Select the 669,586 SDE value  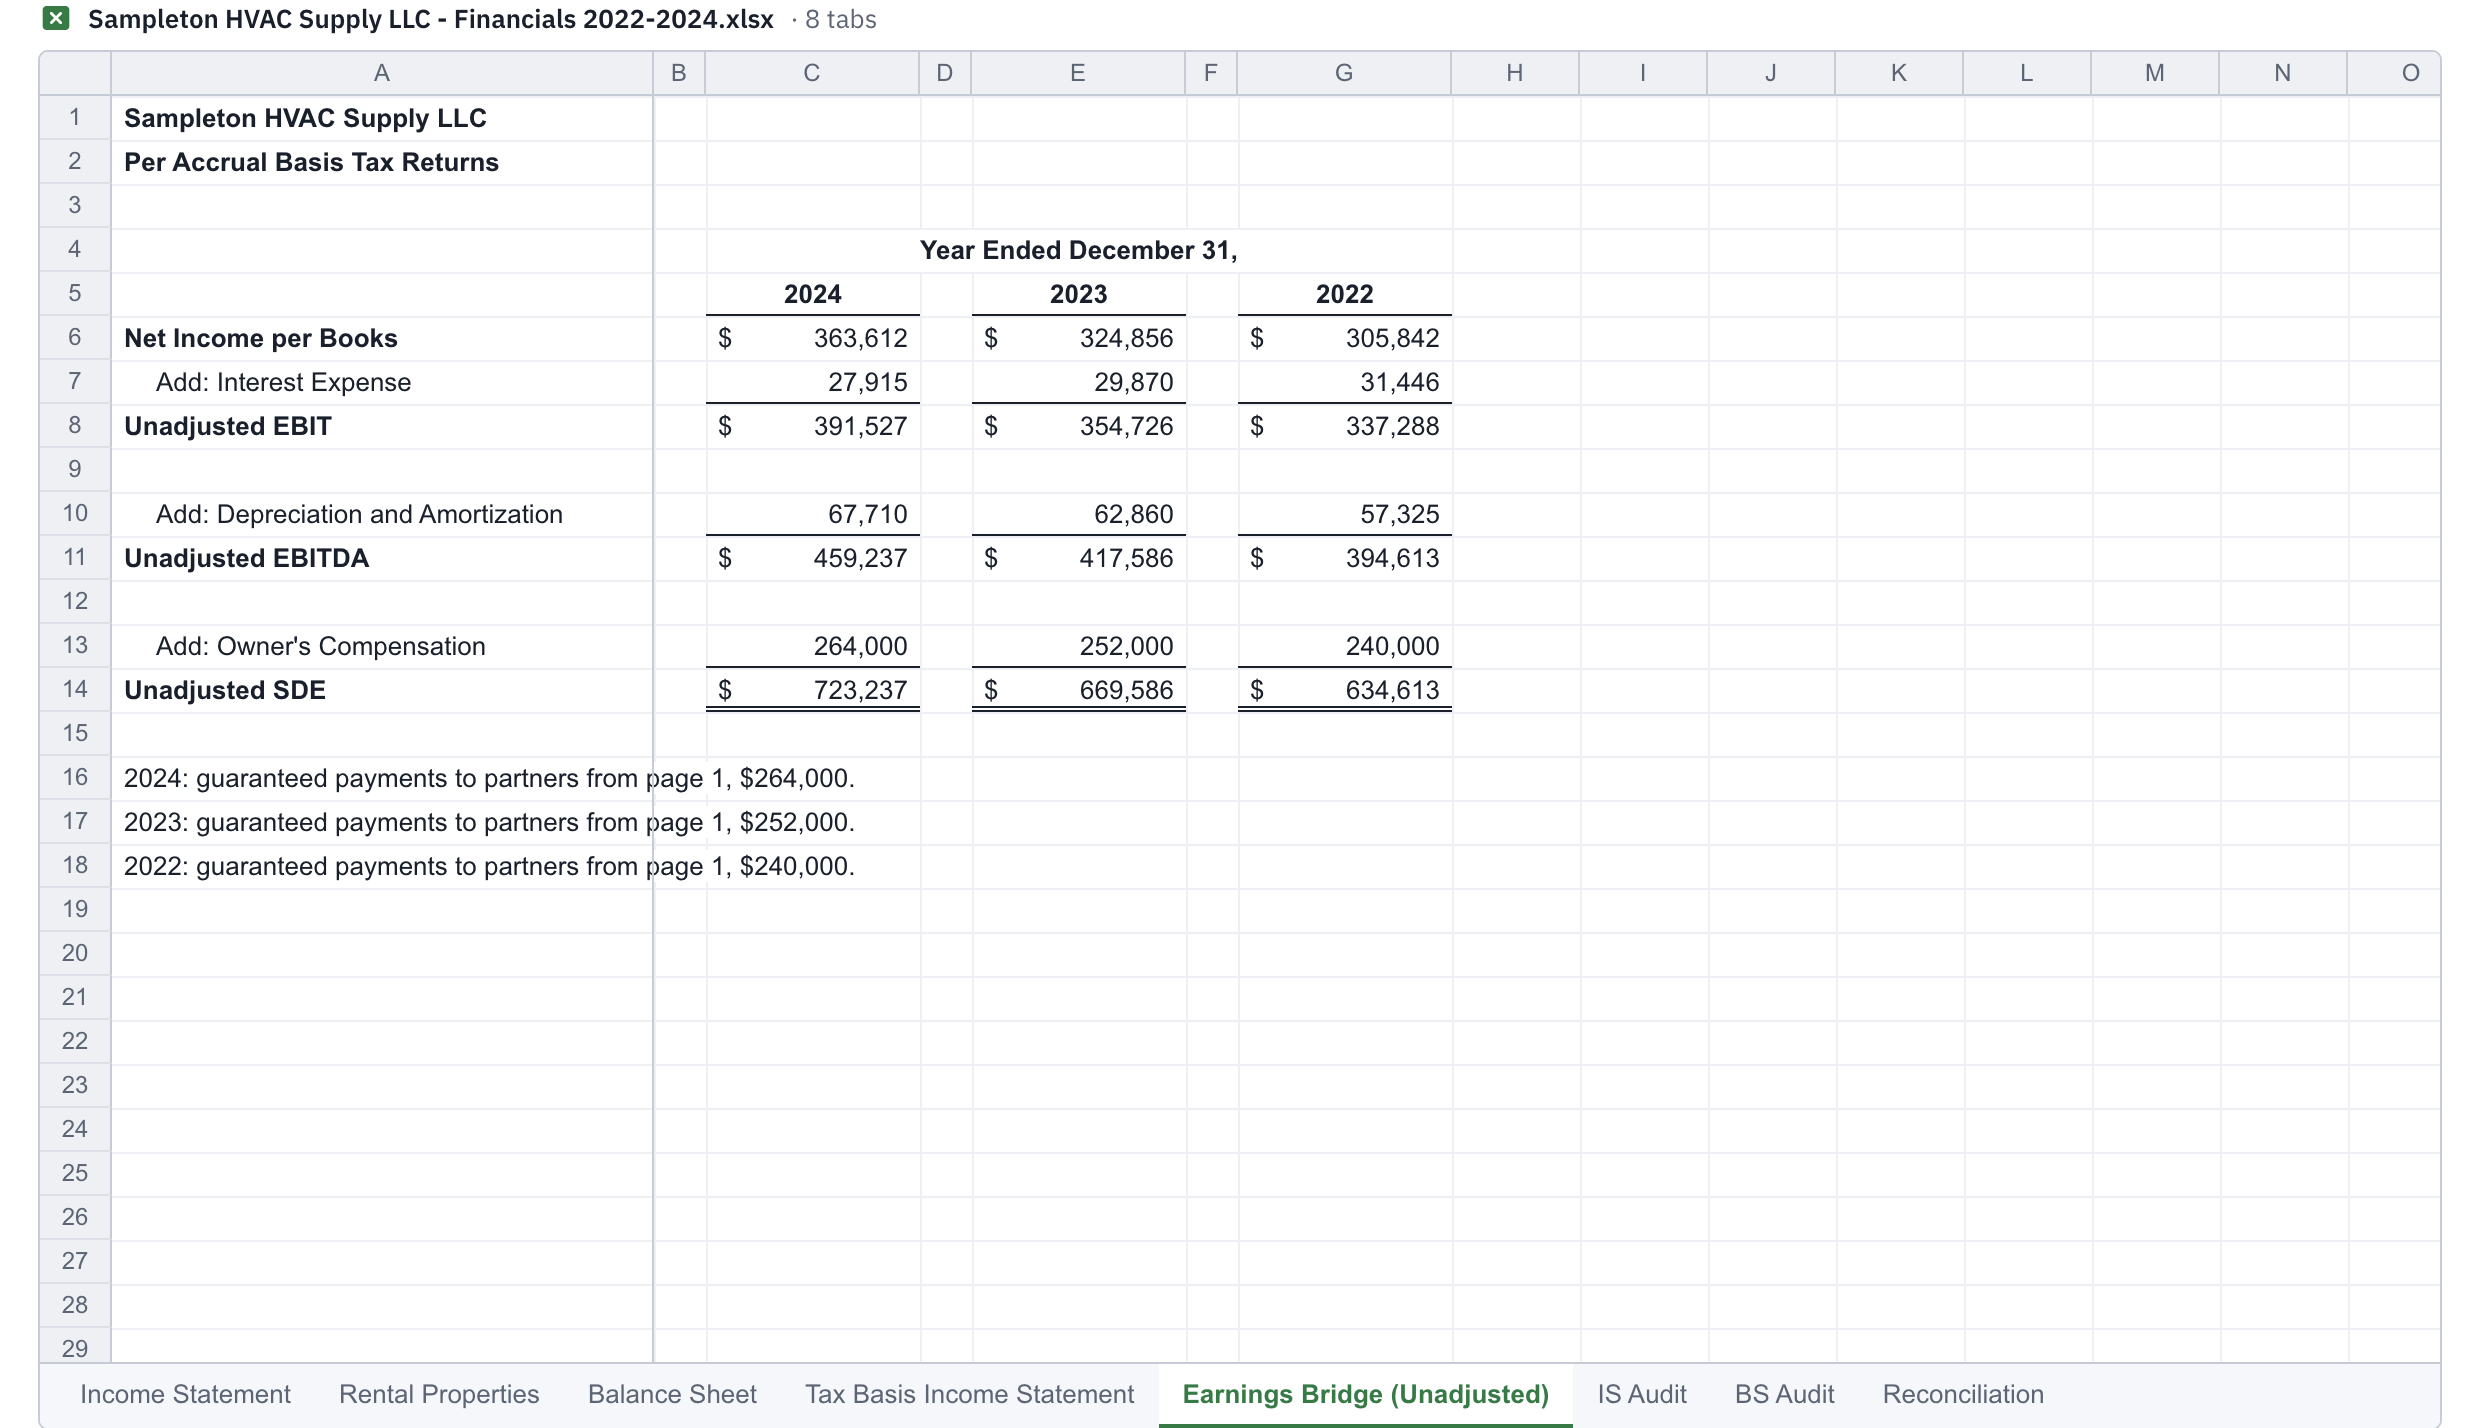pos(1078,690)
